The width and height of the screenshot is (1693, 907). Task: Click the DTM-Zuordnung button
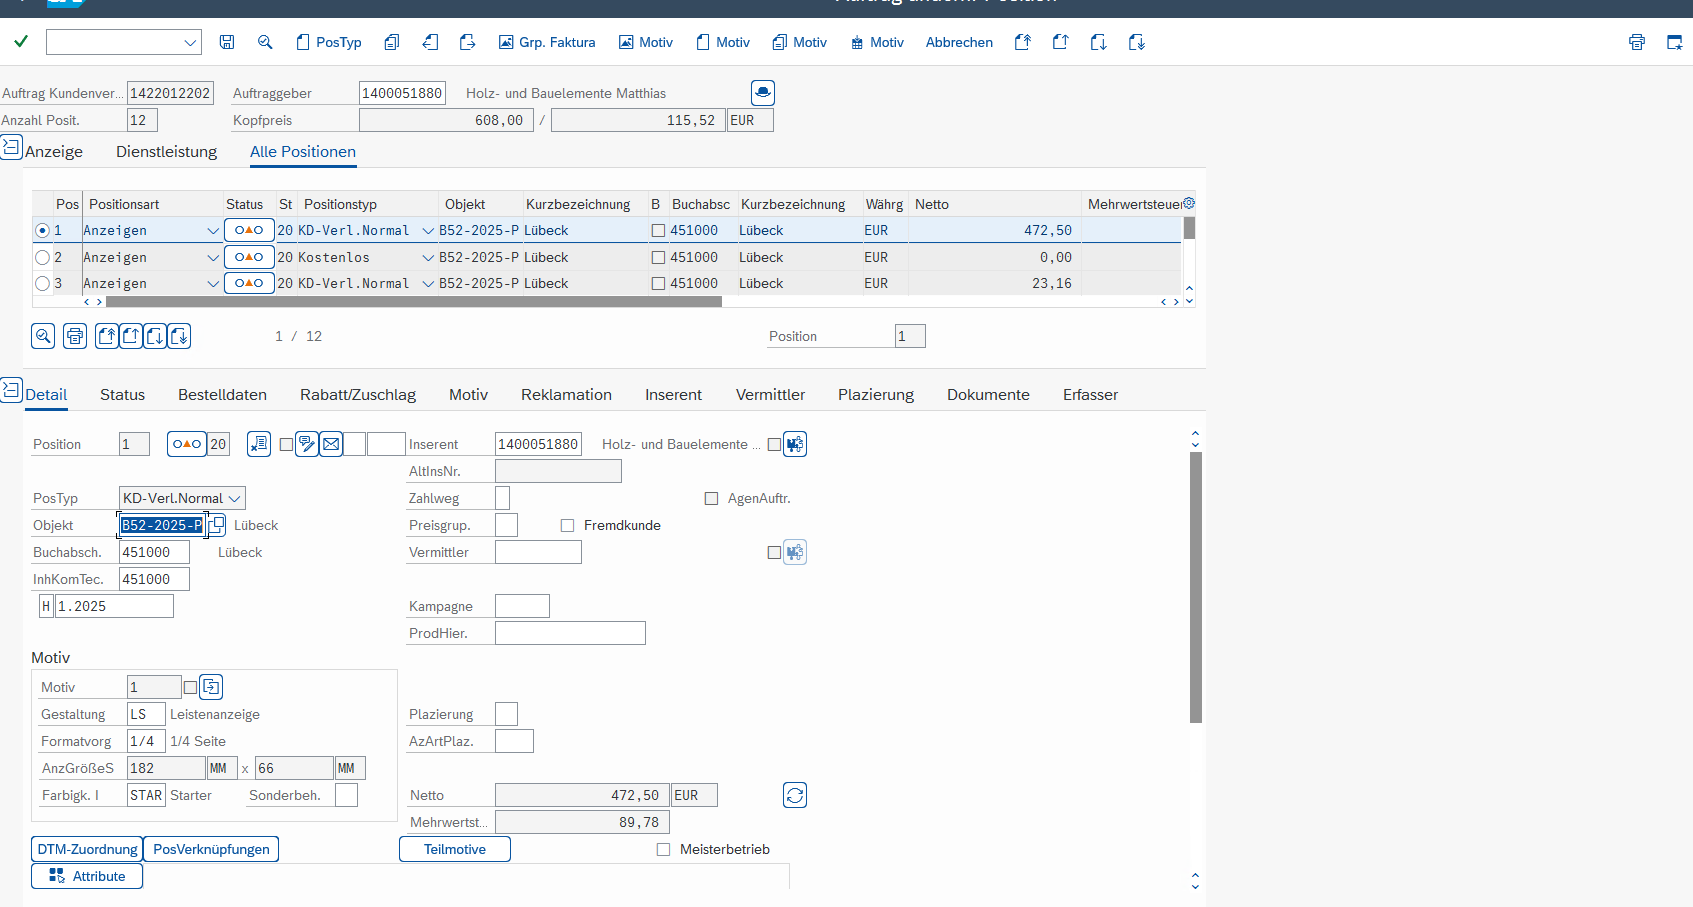[x=87, y=849]
